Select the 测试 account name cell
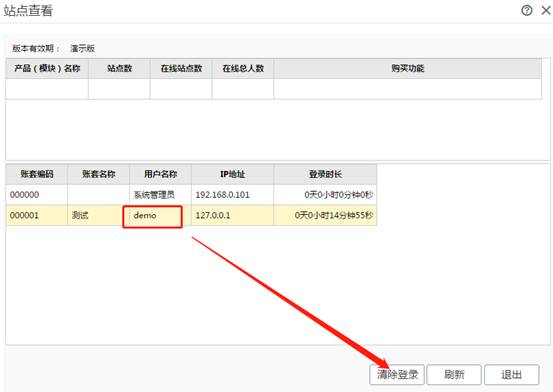 click(x=98, y=215)
